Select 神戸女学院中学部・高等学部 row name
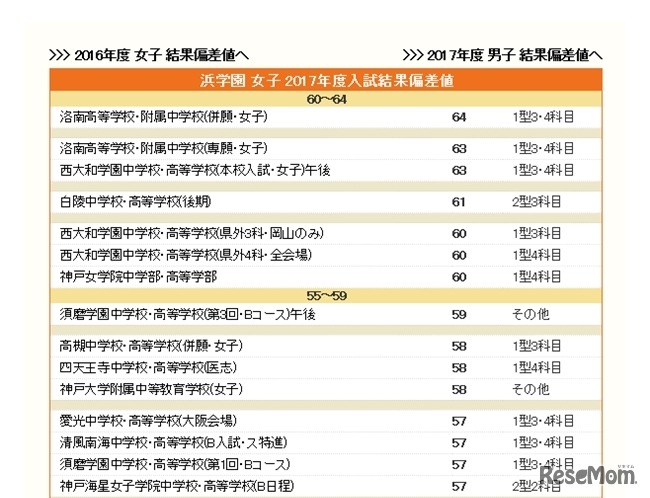Screen dimensions: 650x498 click(138, 277)
